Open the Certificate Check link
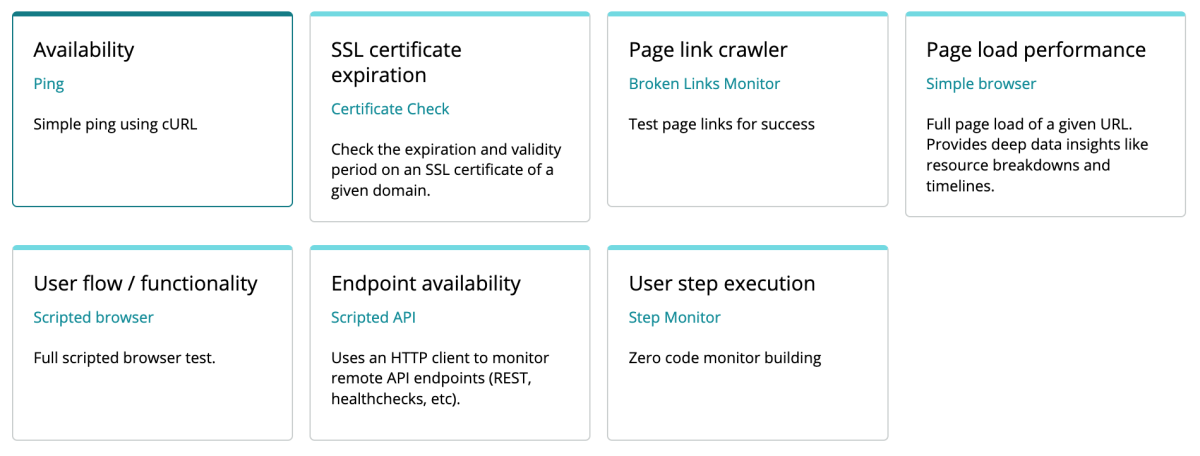 tap(390, 109)
